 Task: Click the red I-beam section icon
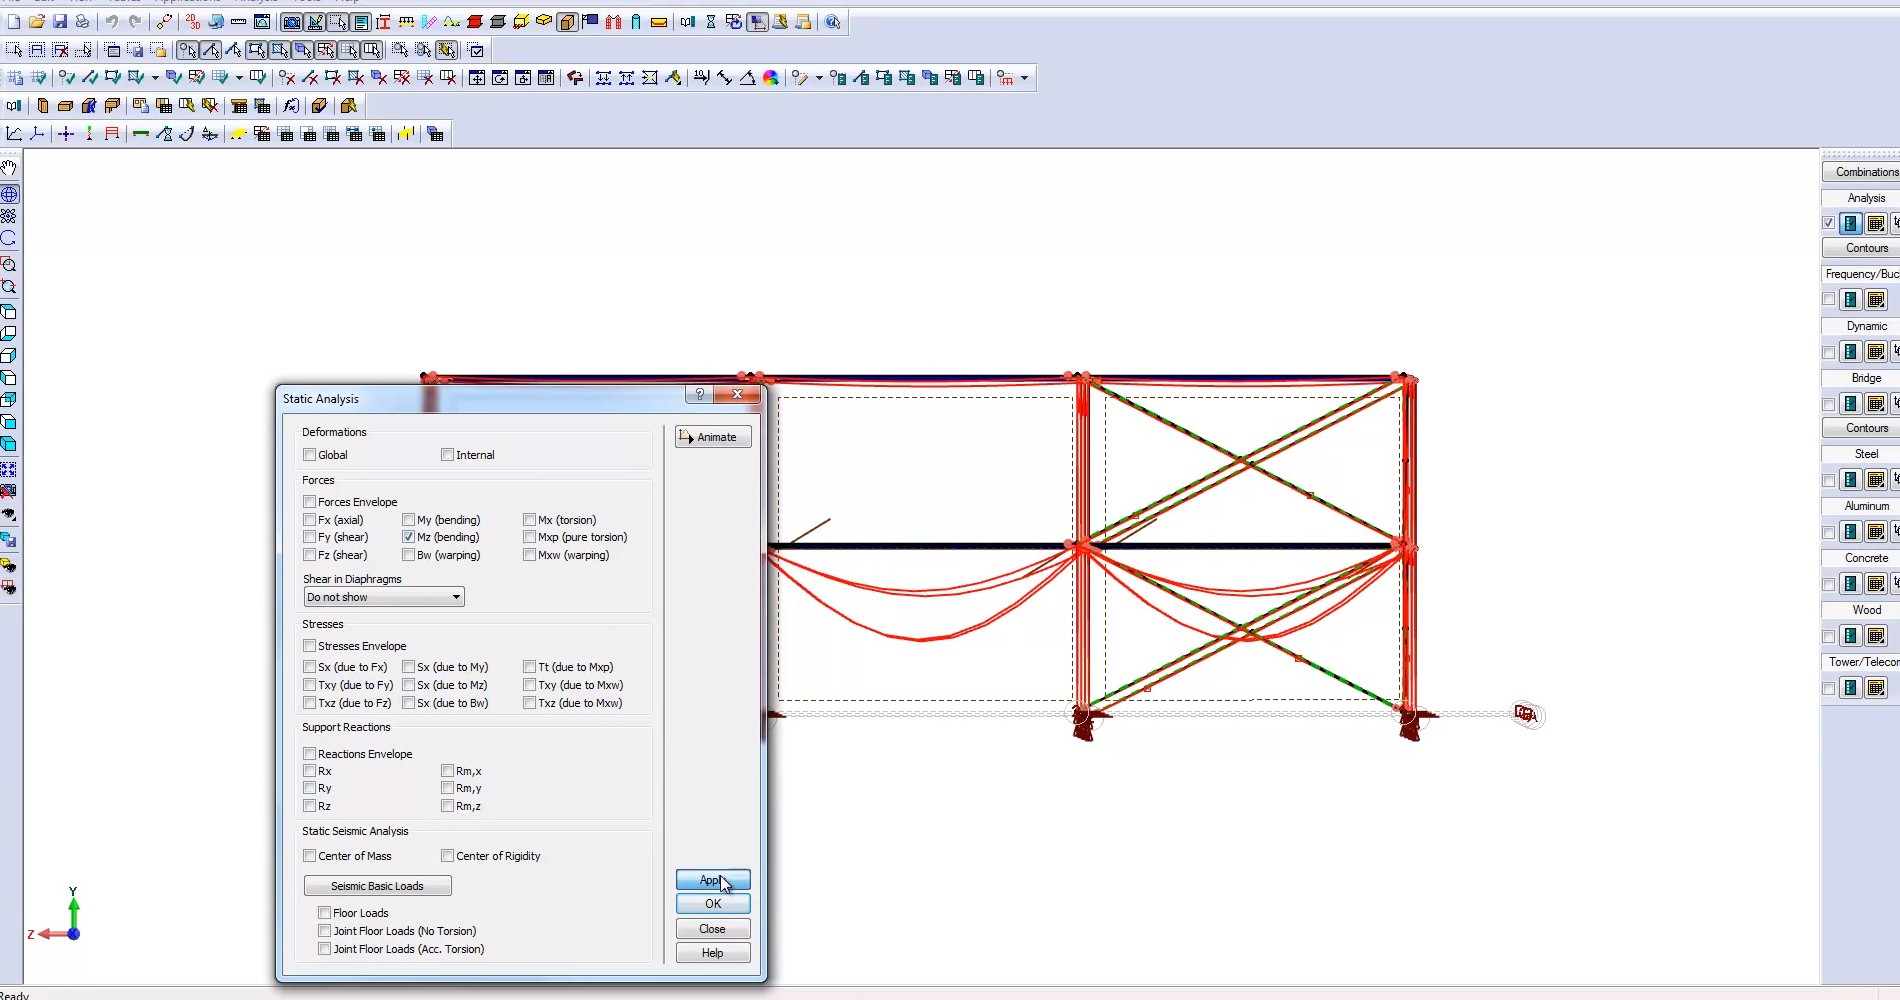coord(383,22)
